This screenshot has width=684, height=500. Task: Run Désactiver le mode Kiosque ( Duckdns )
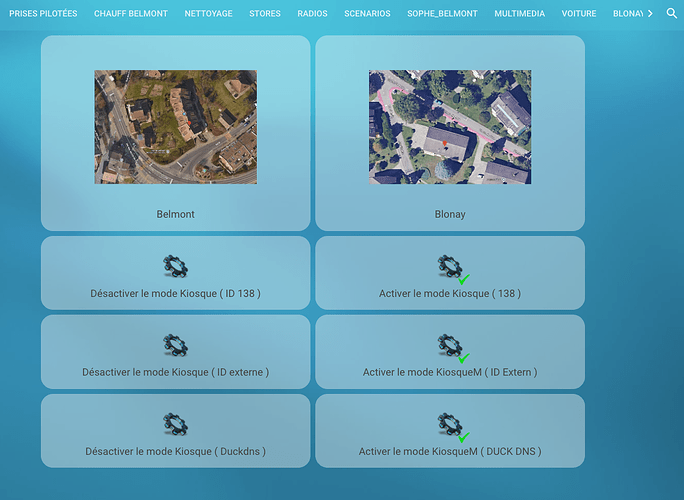(176, 431)
